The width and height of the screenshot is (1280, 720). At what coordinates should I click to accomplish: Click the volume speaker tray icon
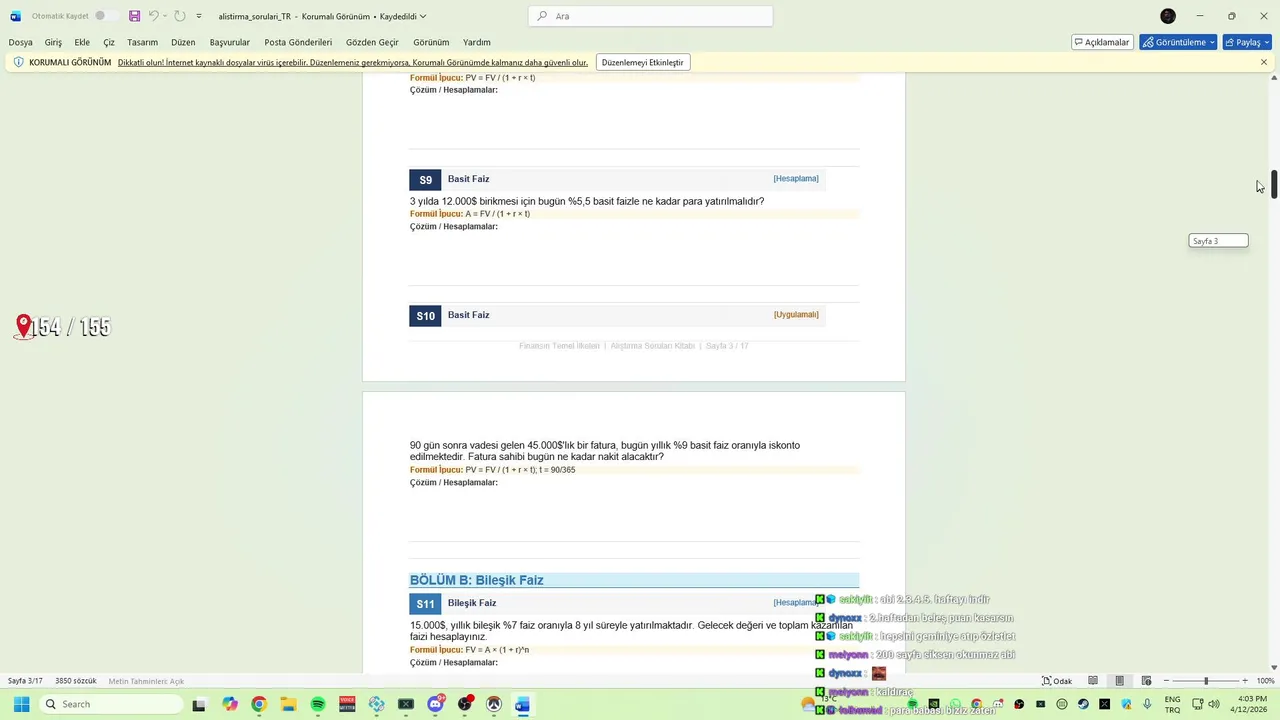click(x=1214, y=704)
